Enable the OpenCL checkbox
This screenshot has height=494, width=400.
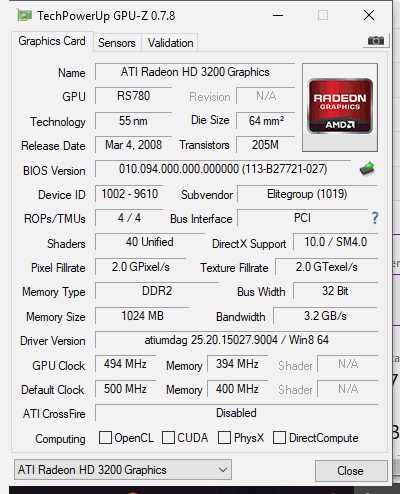click(x=105, y=437)
